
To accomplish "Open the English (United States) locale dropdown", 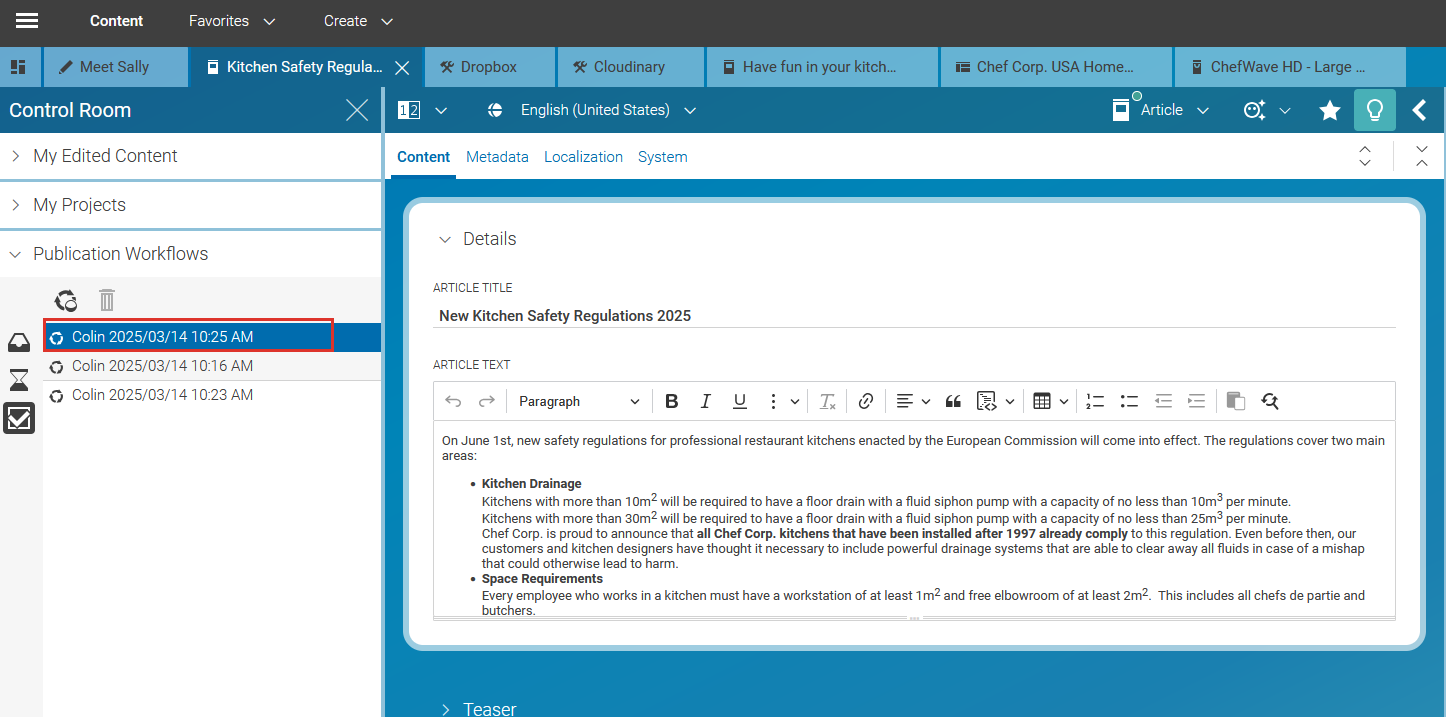I will tap(593, 110).
